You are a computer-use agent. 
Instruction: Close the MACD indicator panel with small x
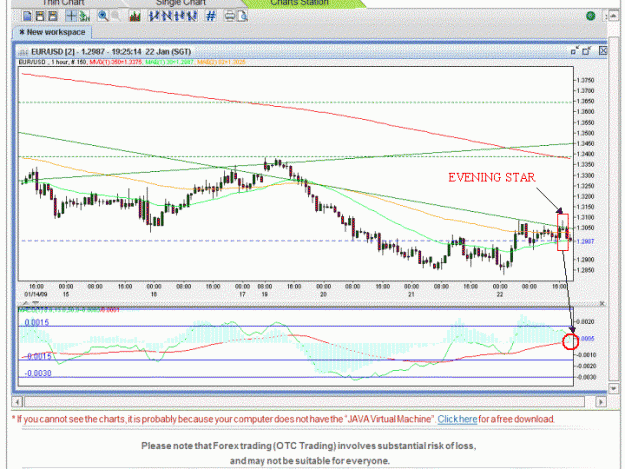pos(602,304)
